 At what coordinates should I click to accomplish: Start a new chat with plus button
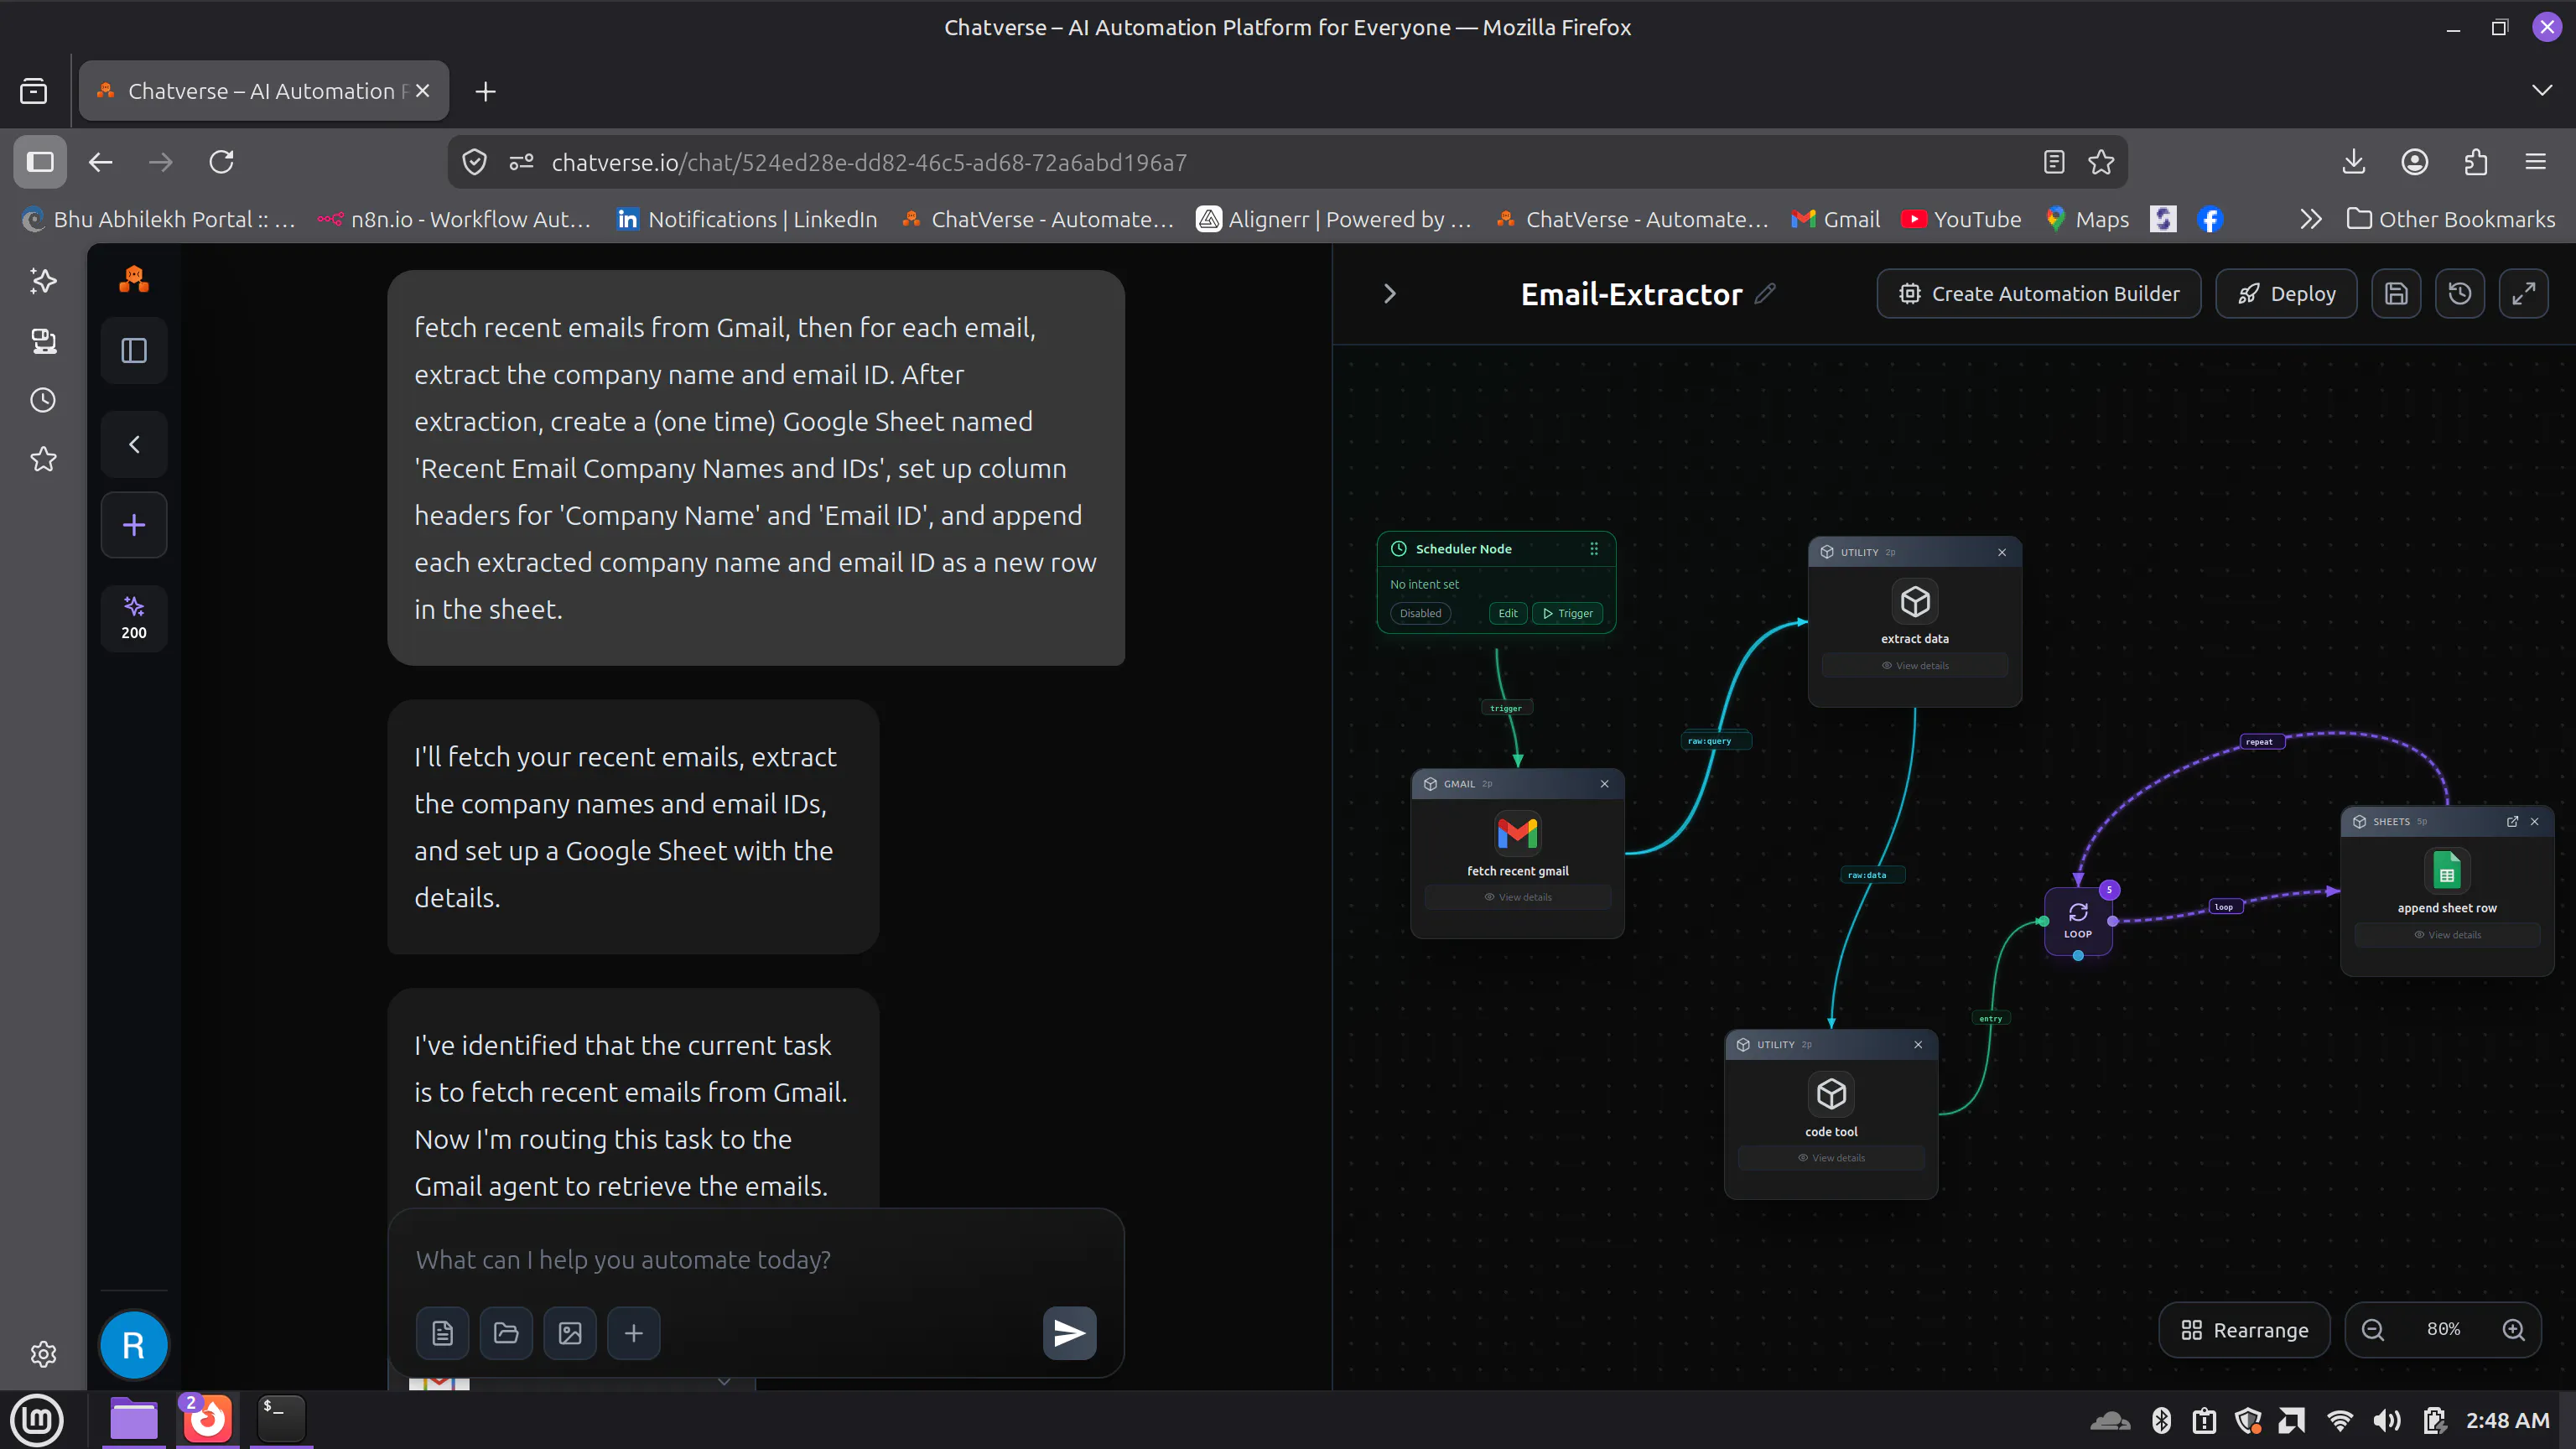(134, 525)
